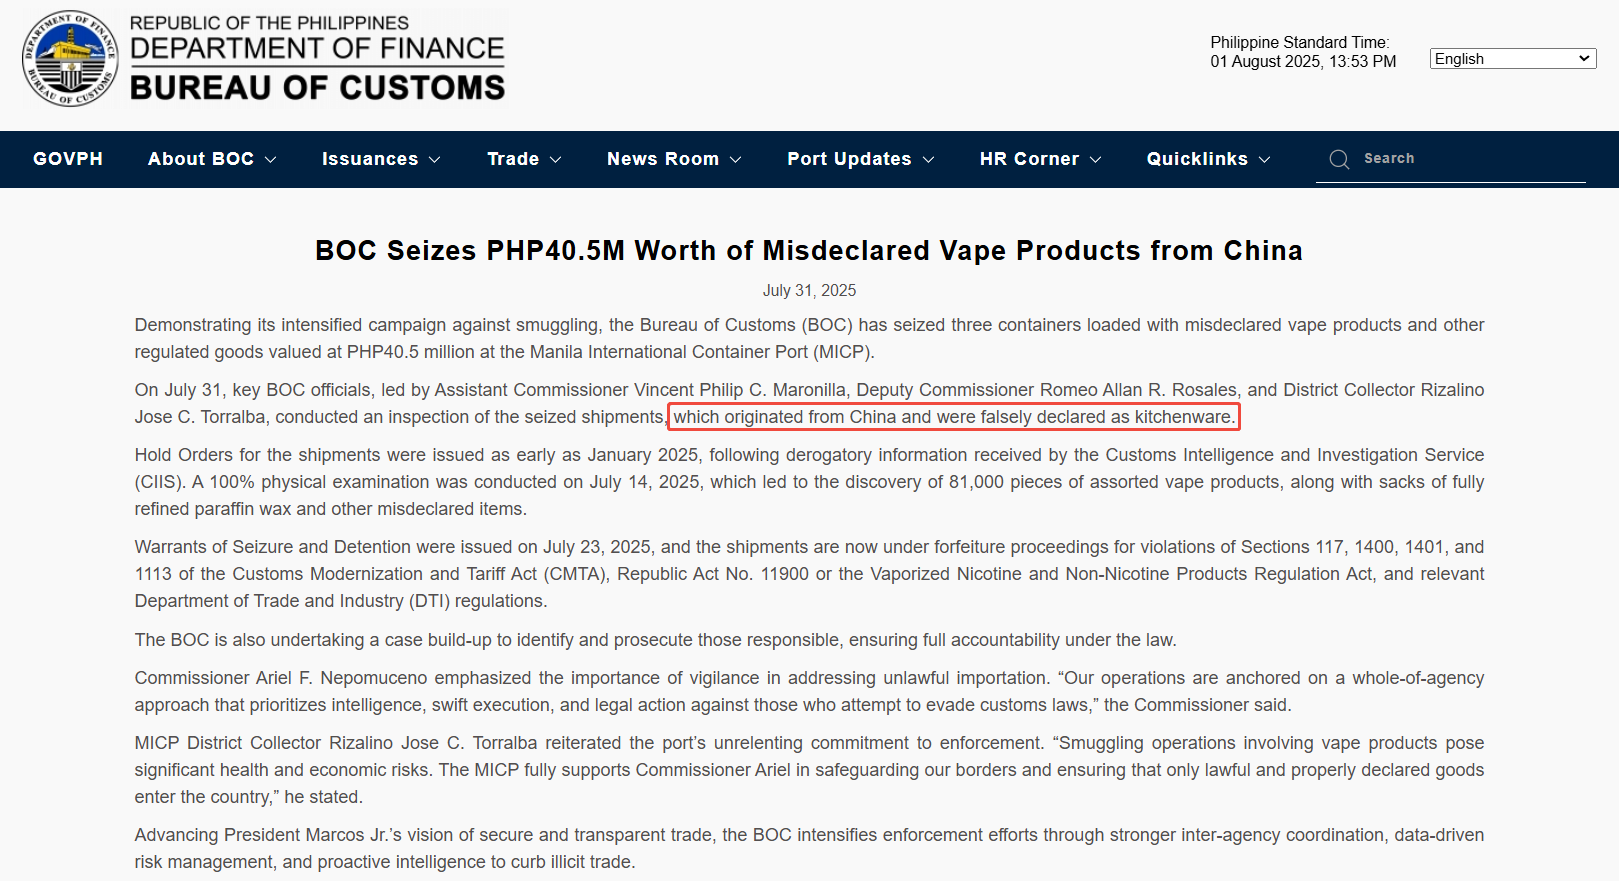This screenshot has height=881, width=1619.
Task: Click the About BOC chevron arrow
Action: (271, 160)
